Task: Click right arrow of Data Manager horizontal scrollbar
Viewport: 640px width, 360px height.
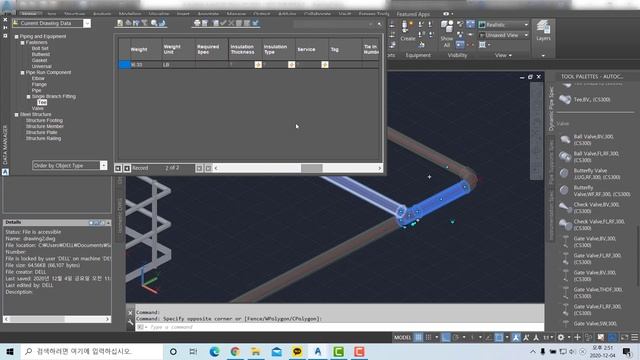Action: click(x=380, y=168)
